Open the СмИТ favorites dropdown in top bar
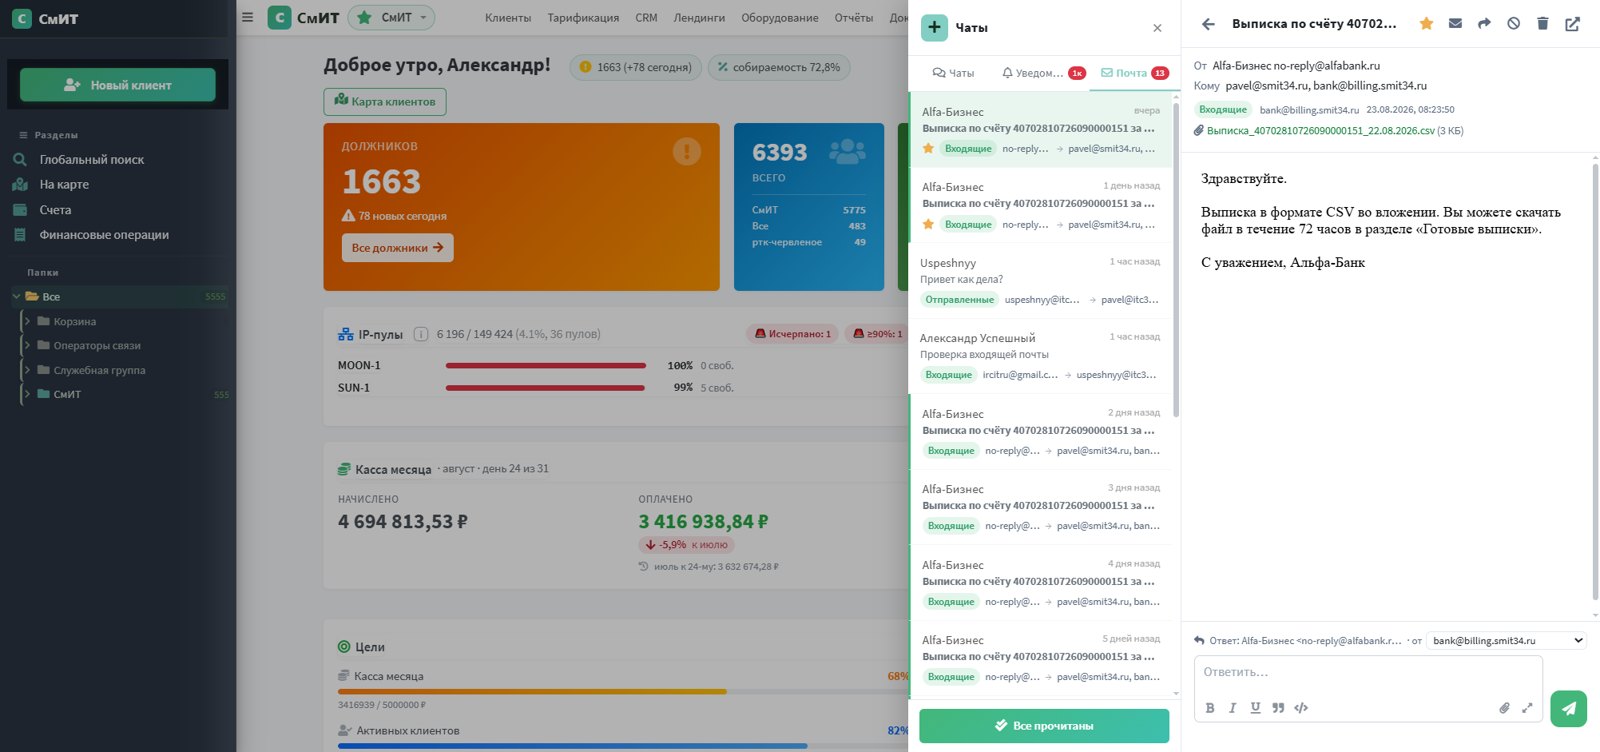 (392, 17)
